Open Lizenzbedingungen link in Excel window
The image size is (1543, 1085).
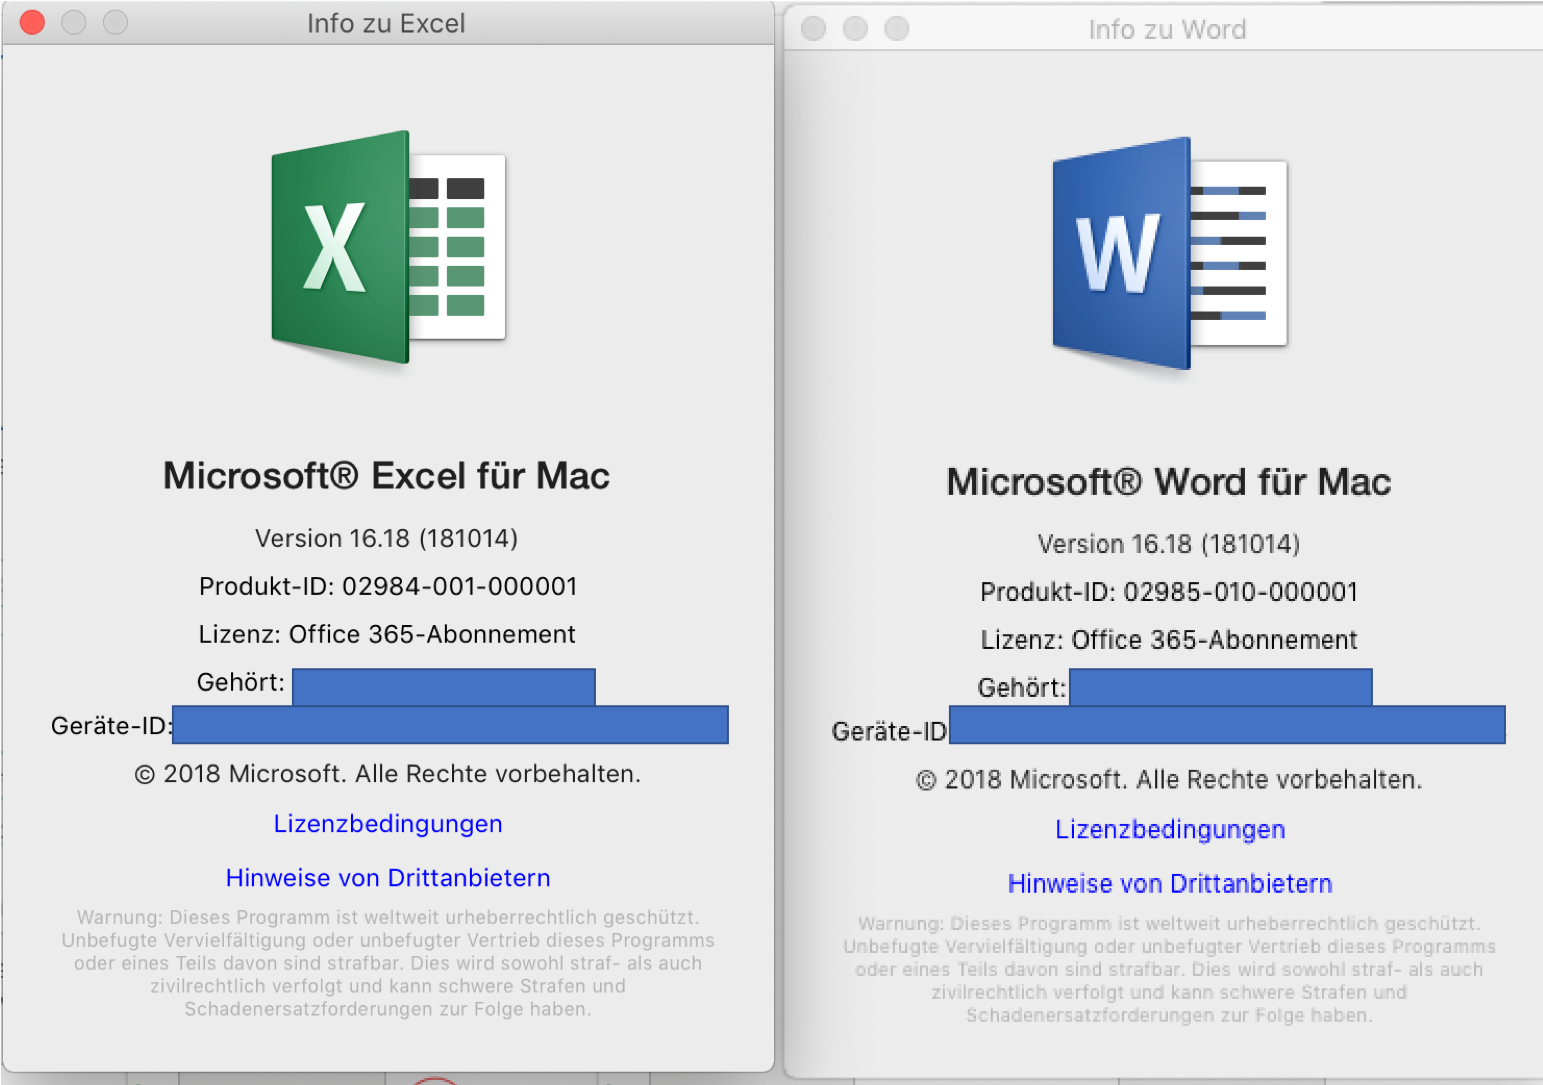[388, 824]
